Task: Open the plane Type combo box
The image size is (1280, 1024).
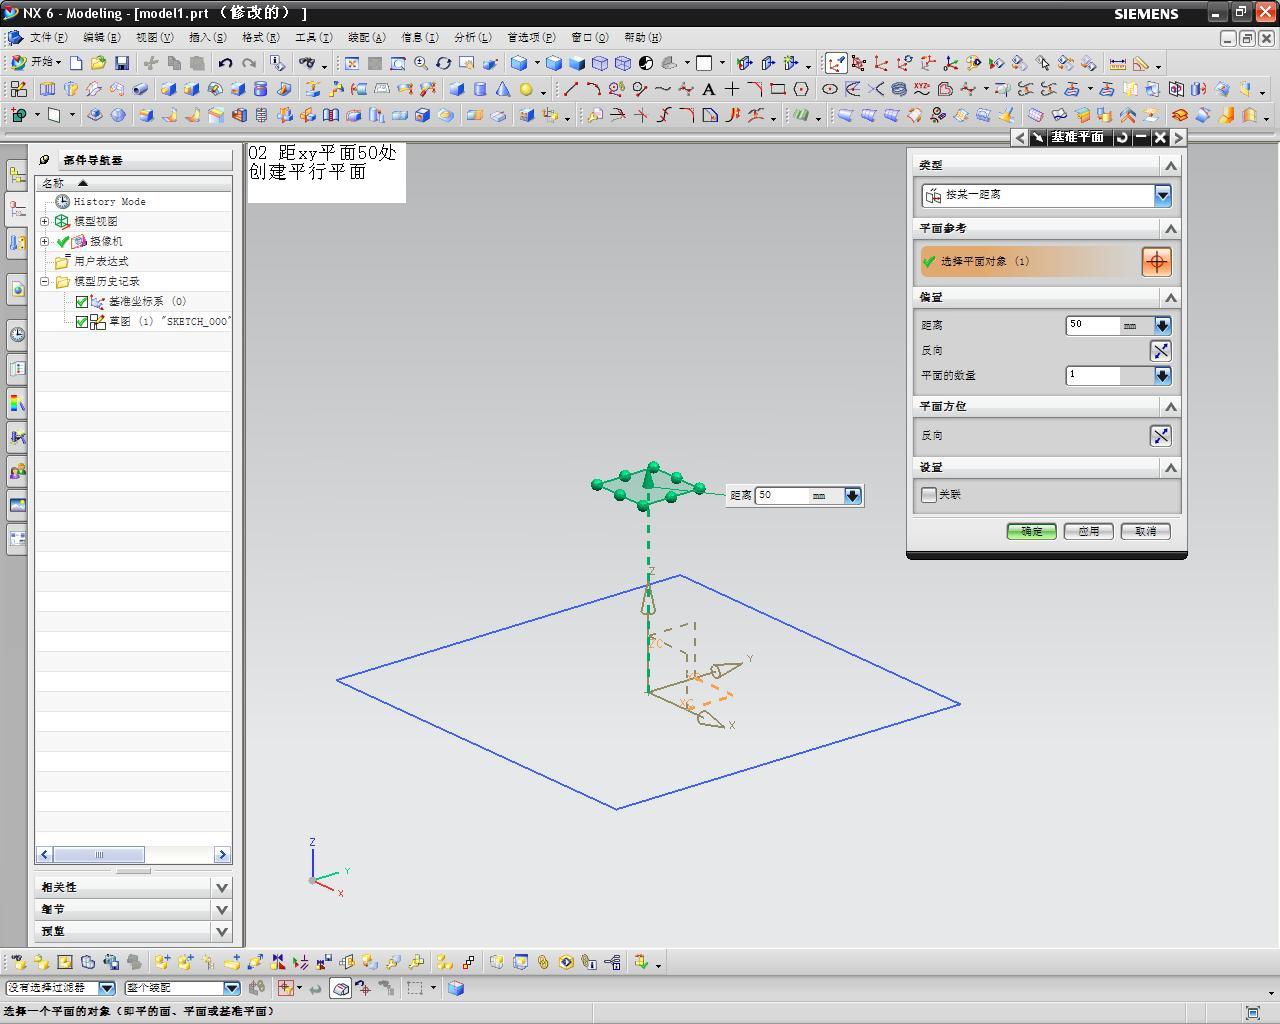Action: [x=1046, y=195]
